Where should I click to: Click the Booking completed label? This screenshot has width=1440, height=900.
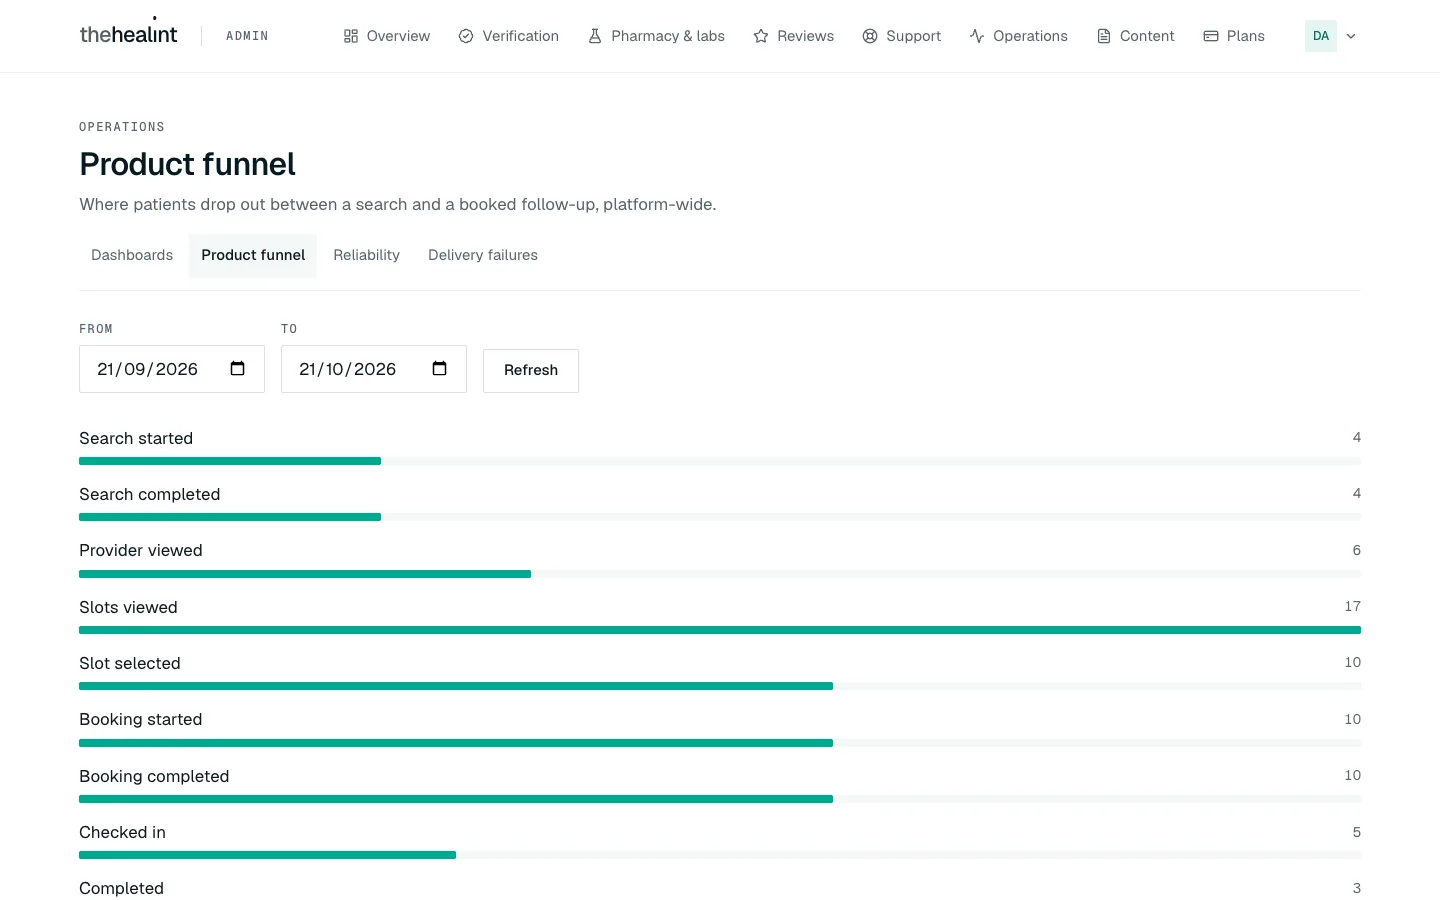(154, 776)
